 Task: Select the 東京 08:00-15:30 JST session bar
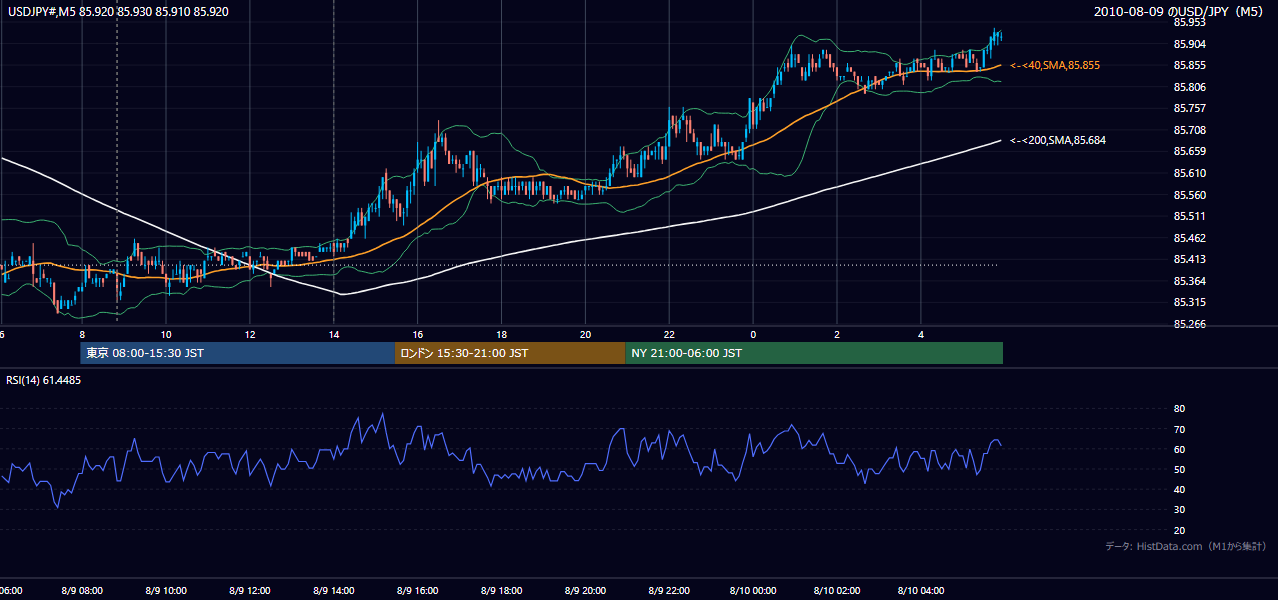[238, 353]
